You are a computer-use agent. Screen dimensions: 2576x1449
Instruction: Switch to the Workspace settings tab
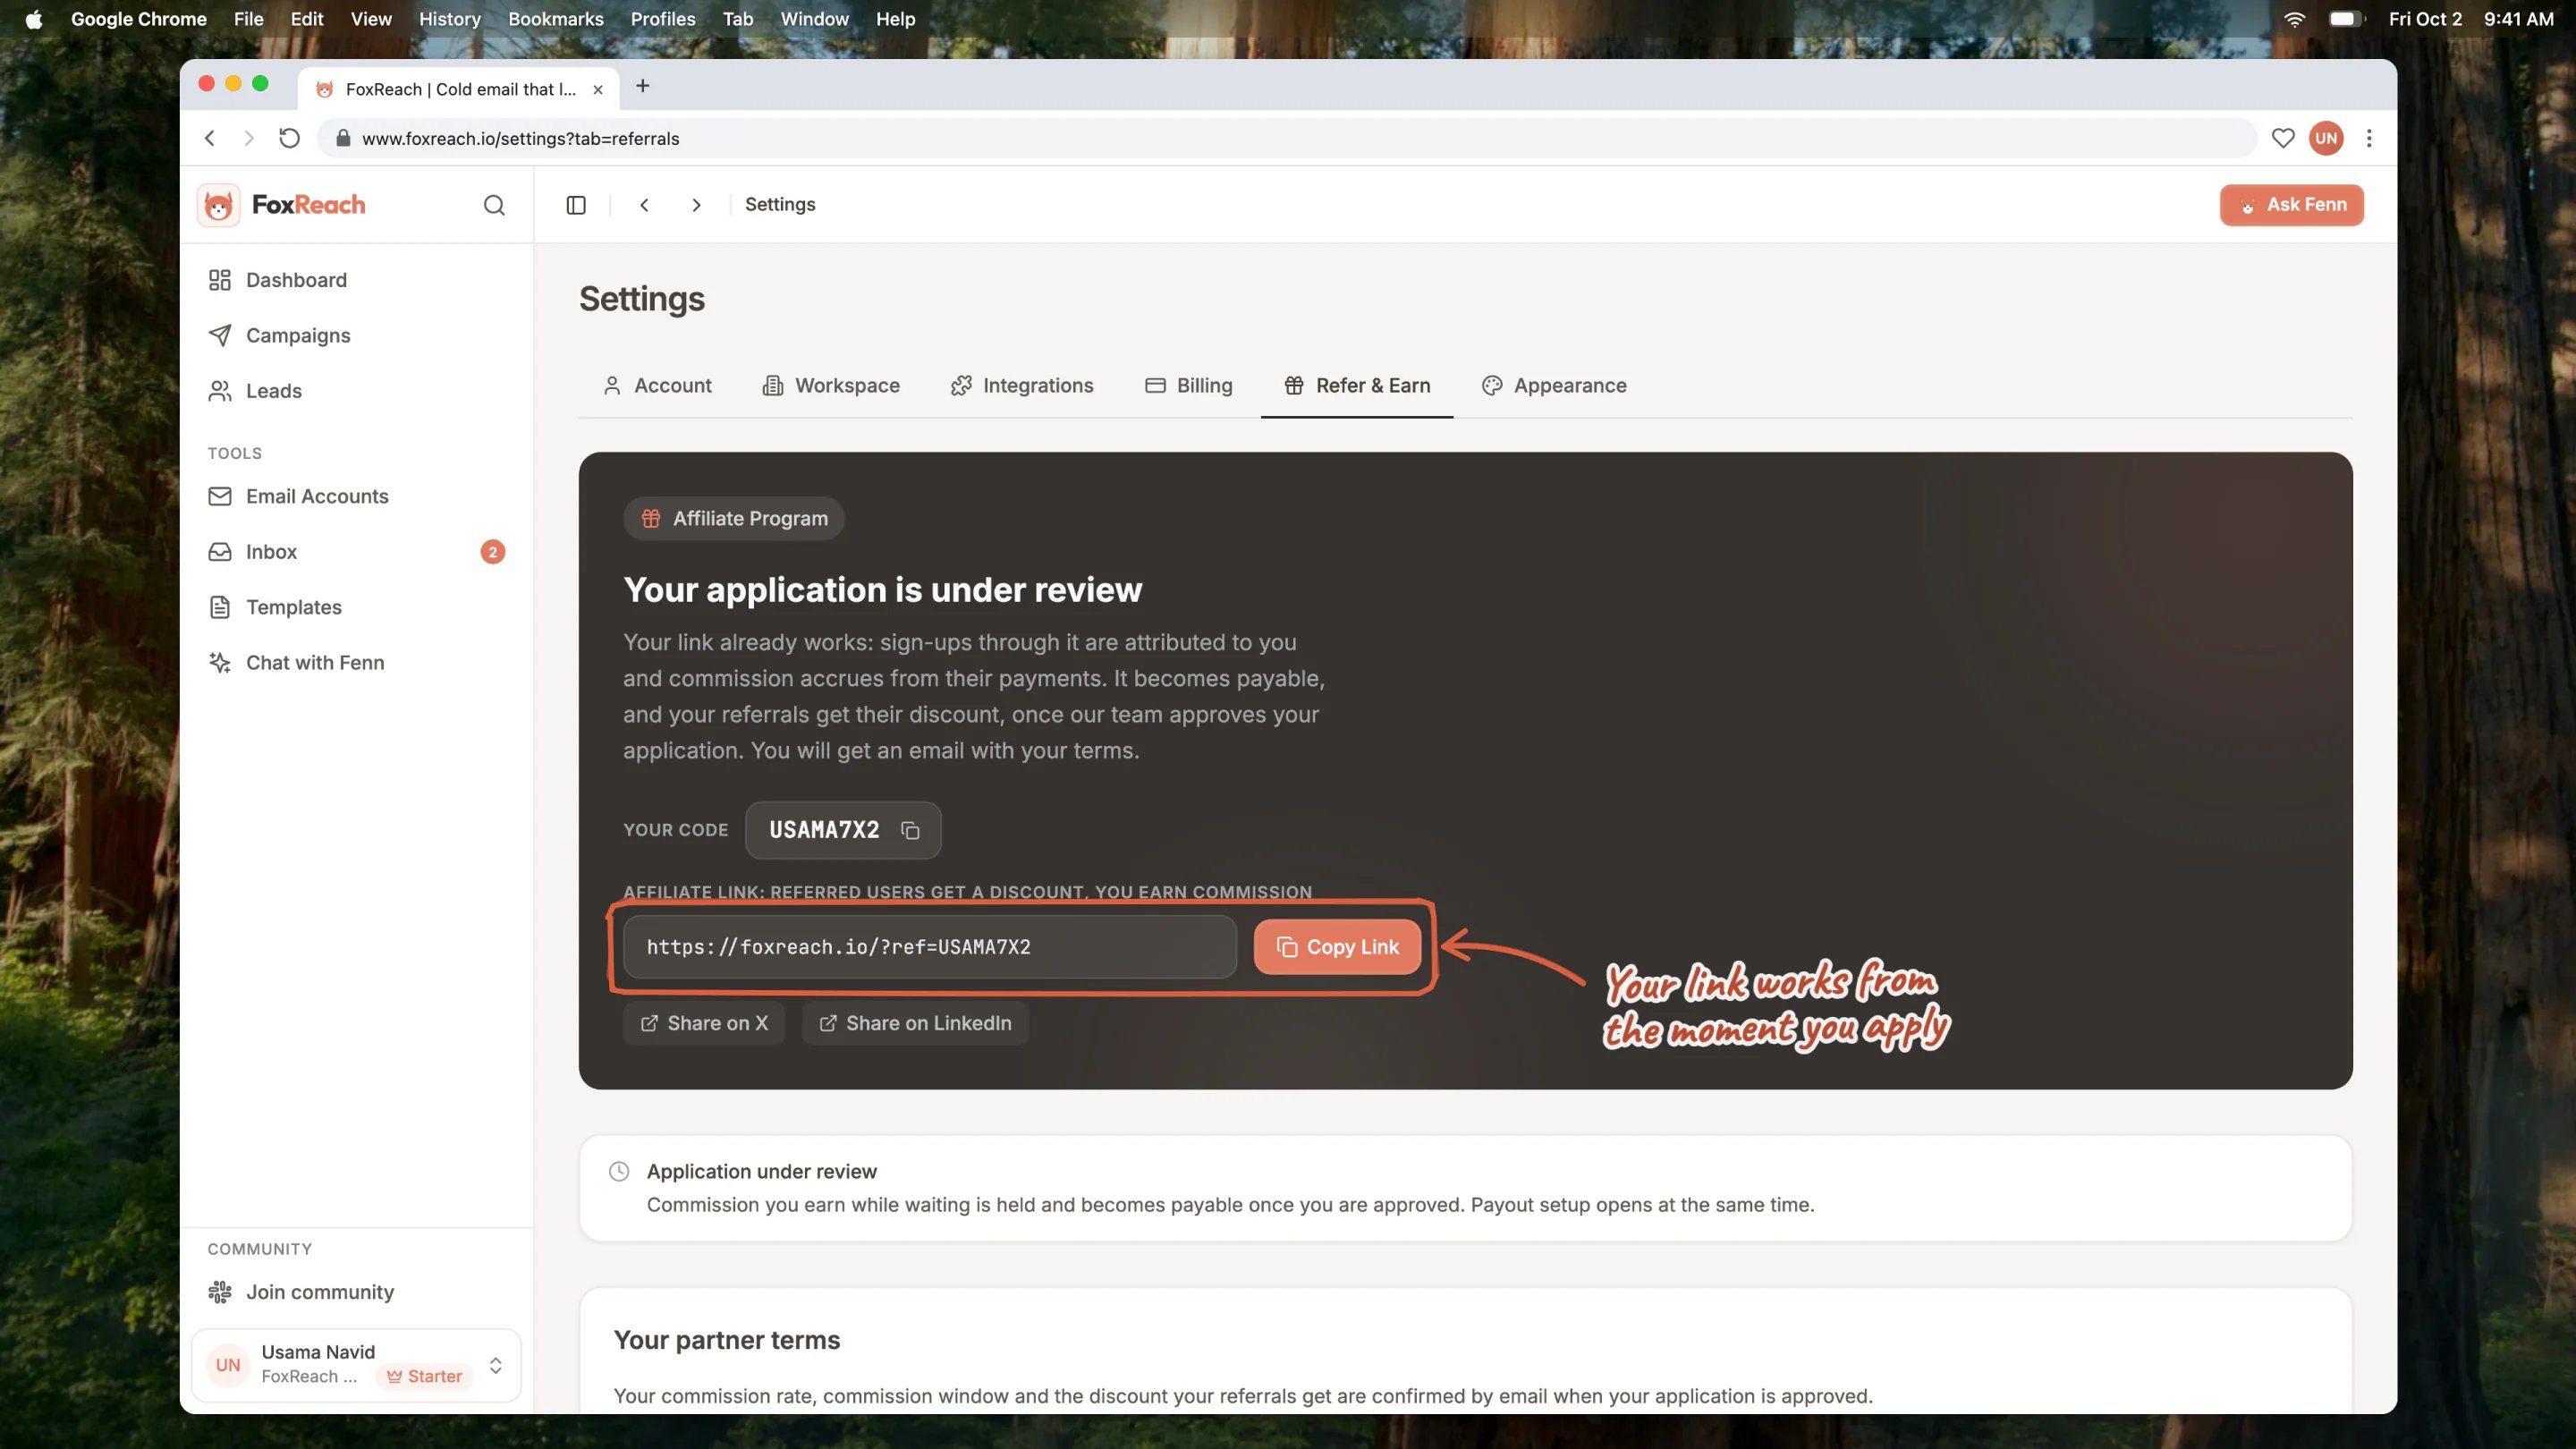830,386
